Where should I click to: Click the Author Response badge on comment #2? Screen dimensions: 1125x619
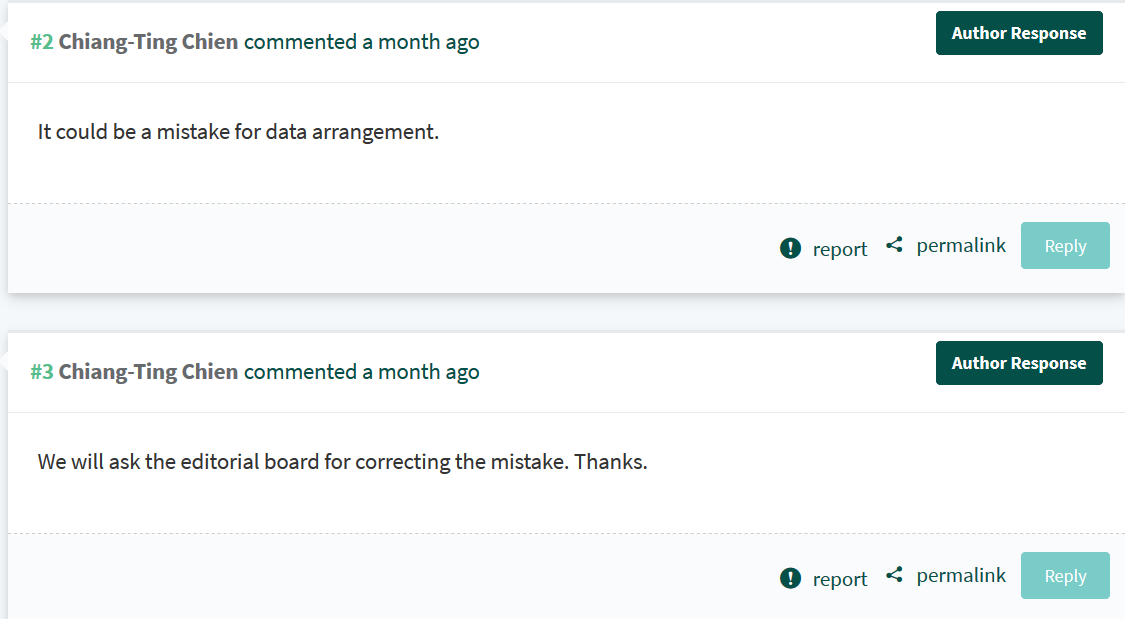(1018, 33)
